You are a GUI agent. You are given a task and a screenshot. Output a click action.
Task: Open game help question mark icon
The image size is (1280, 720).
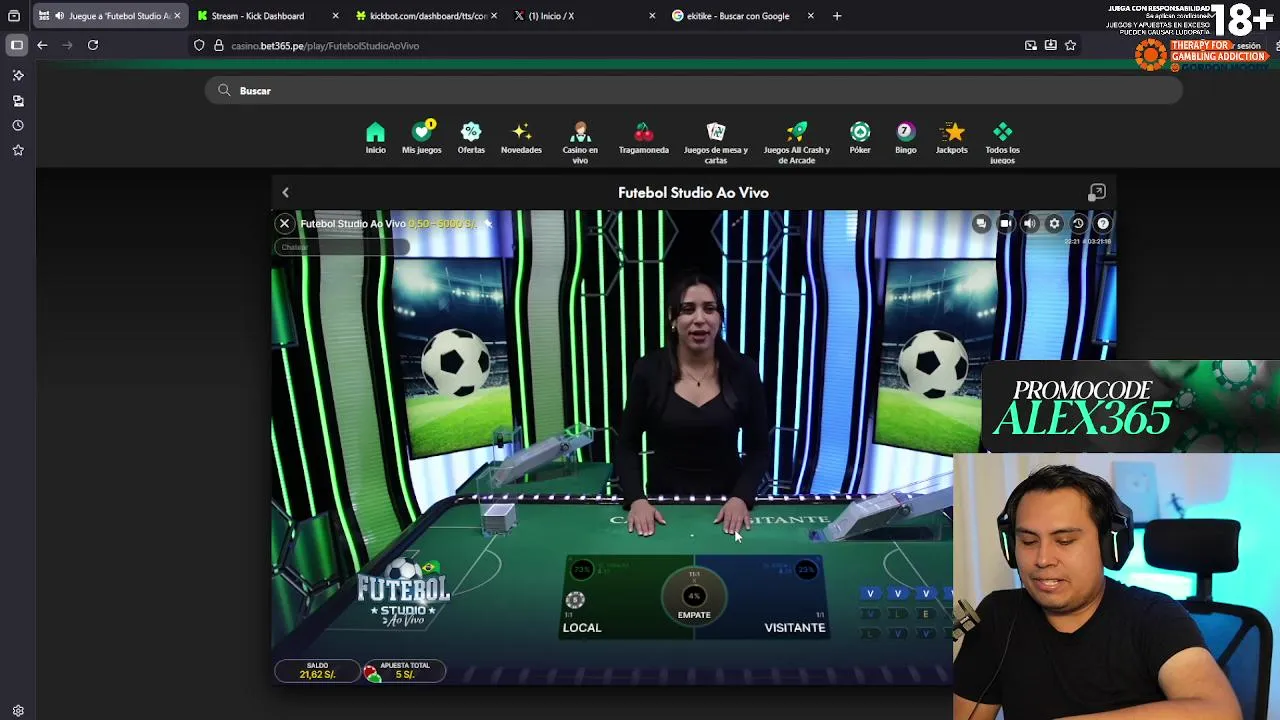click(x=1103, y=224)
